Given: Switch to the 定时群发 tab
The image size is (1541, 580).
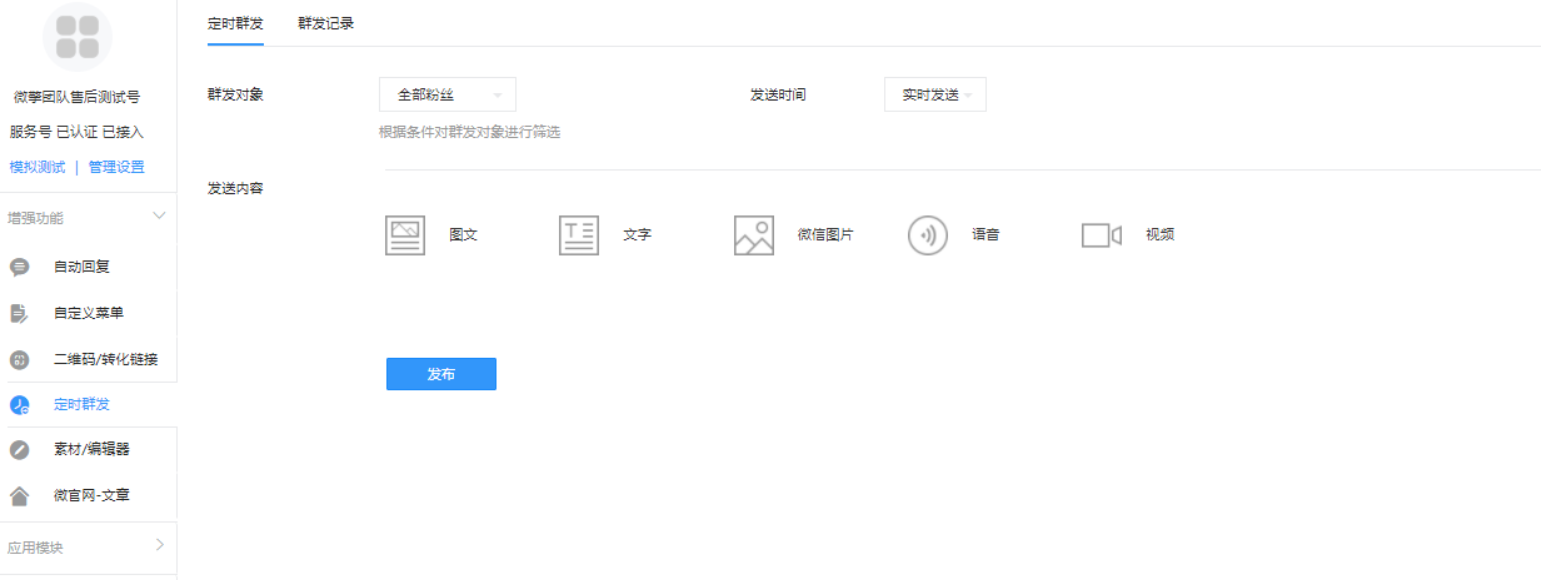Looking at the screenshot, I should point(236,23).
